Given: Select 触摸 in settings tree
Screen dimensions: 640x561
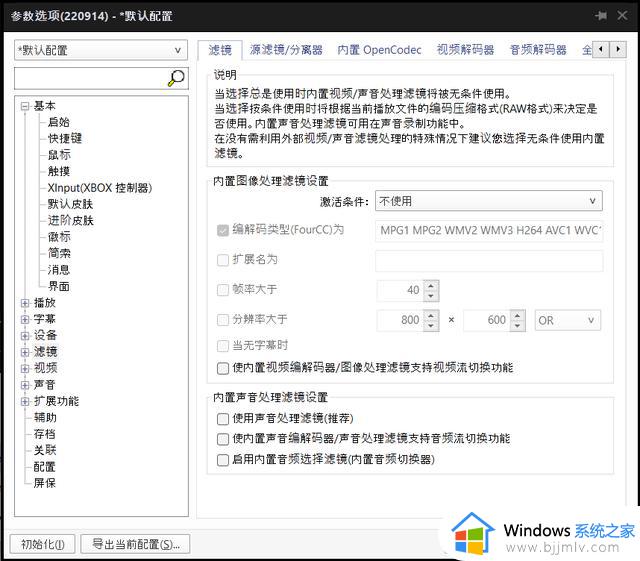Looking at the screenshot, I should (x=59, y=171).
